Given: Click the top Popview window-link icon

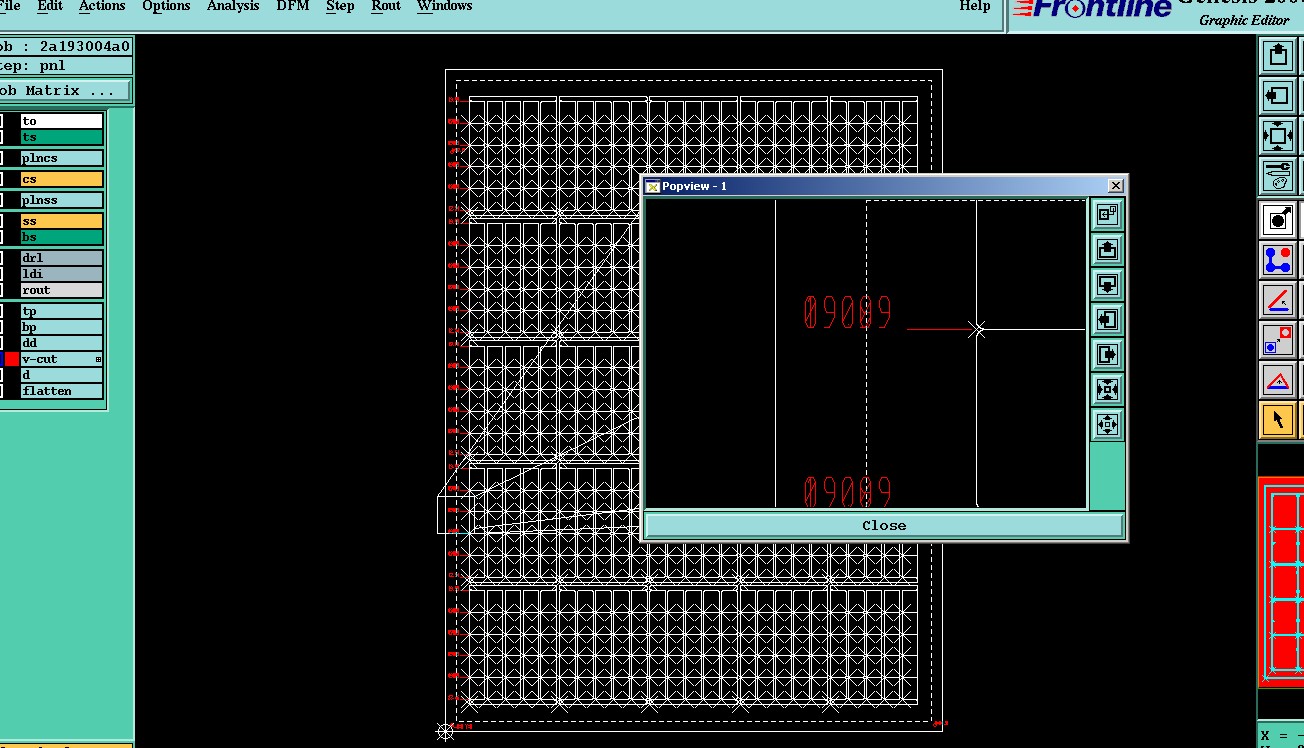Looking at the screenshot, I should (1107, 214).
